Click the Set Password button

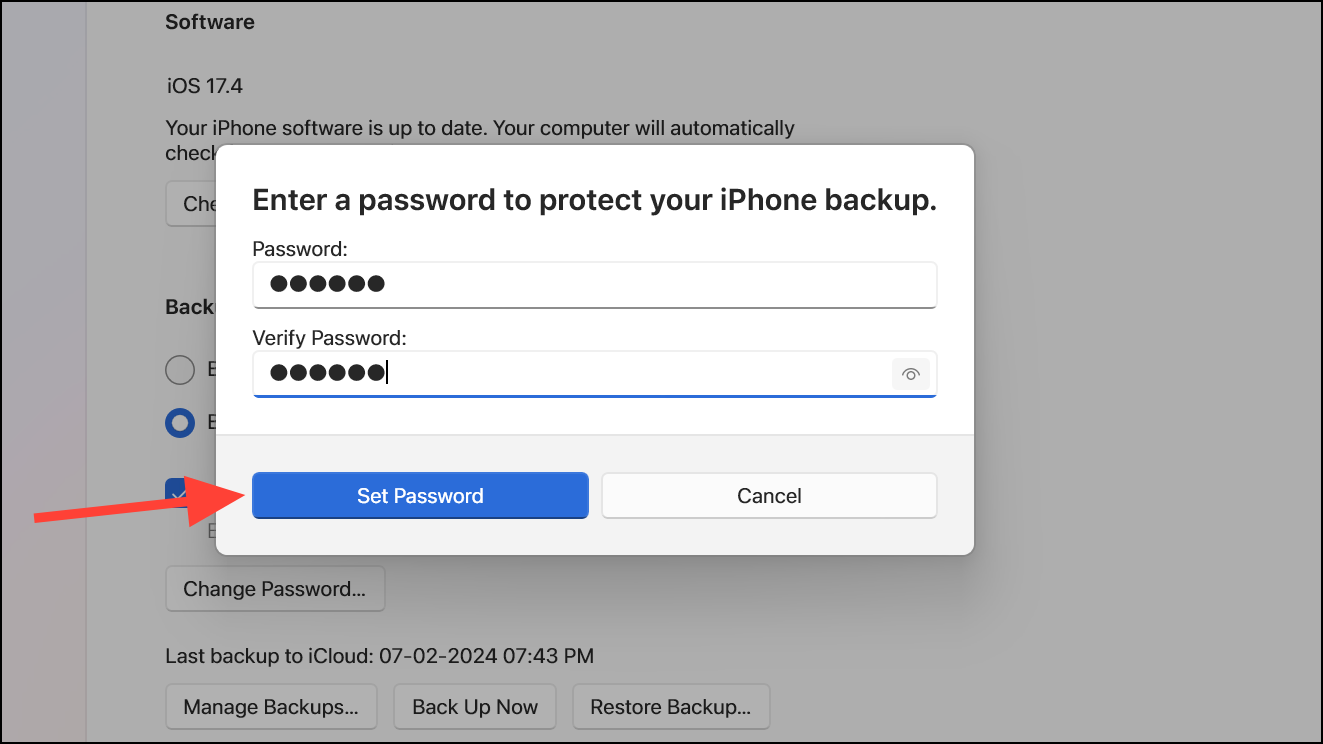click(x=420, y=496)
